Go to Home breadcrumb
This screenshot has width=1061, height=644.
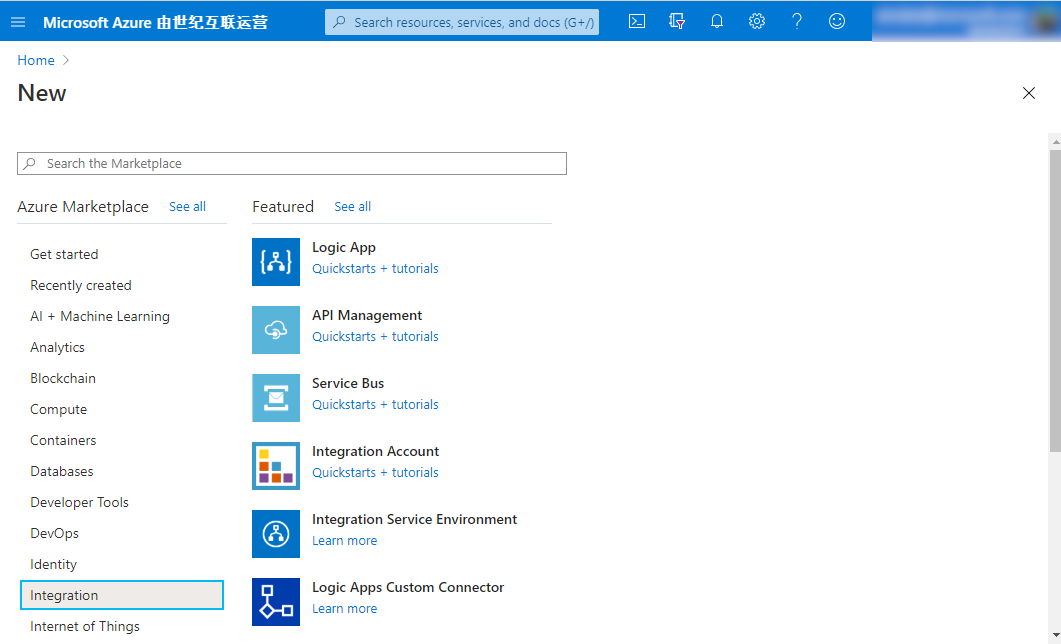pos(36,60)
